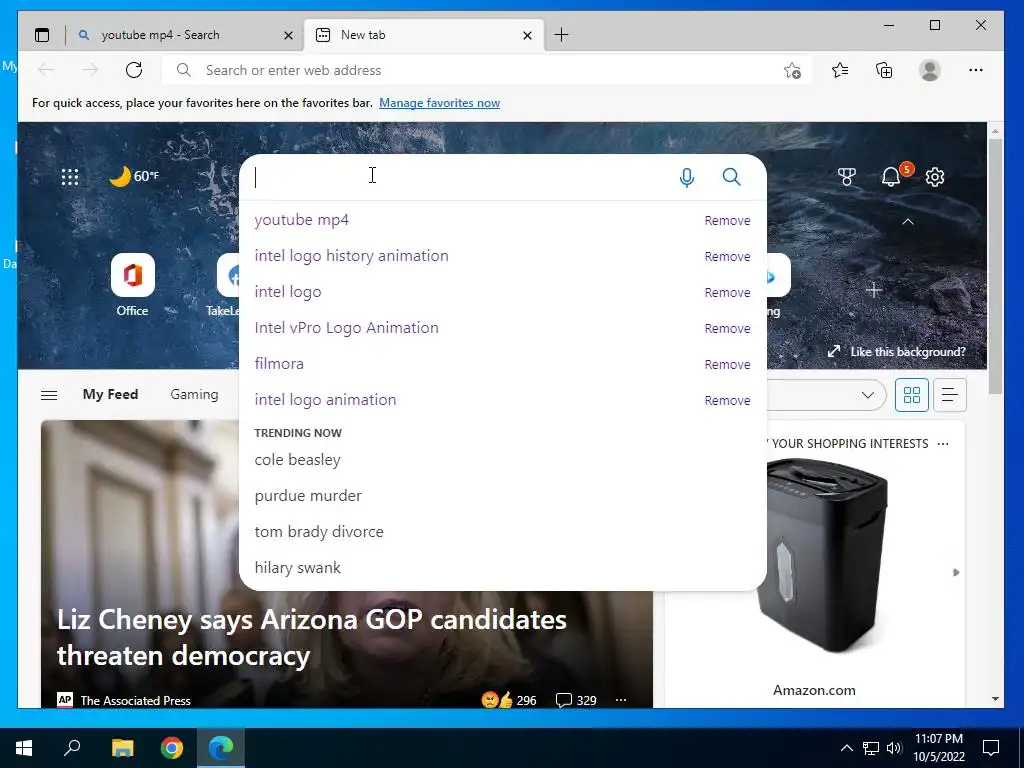Select trending search tom brady divorce

319,532
